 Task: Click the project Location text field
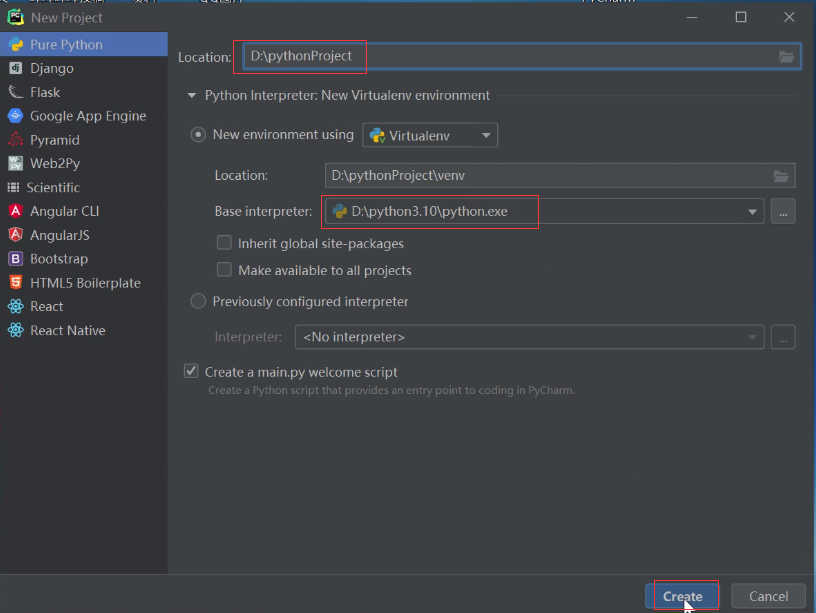(500, 57)
